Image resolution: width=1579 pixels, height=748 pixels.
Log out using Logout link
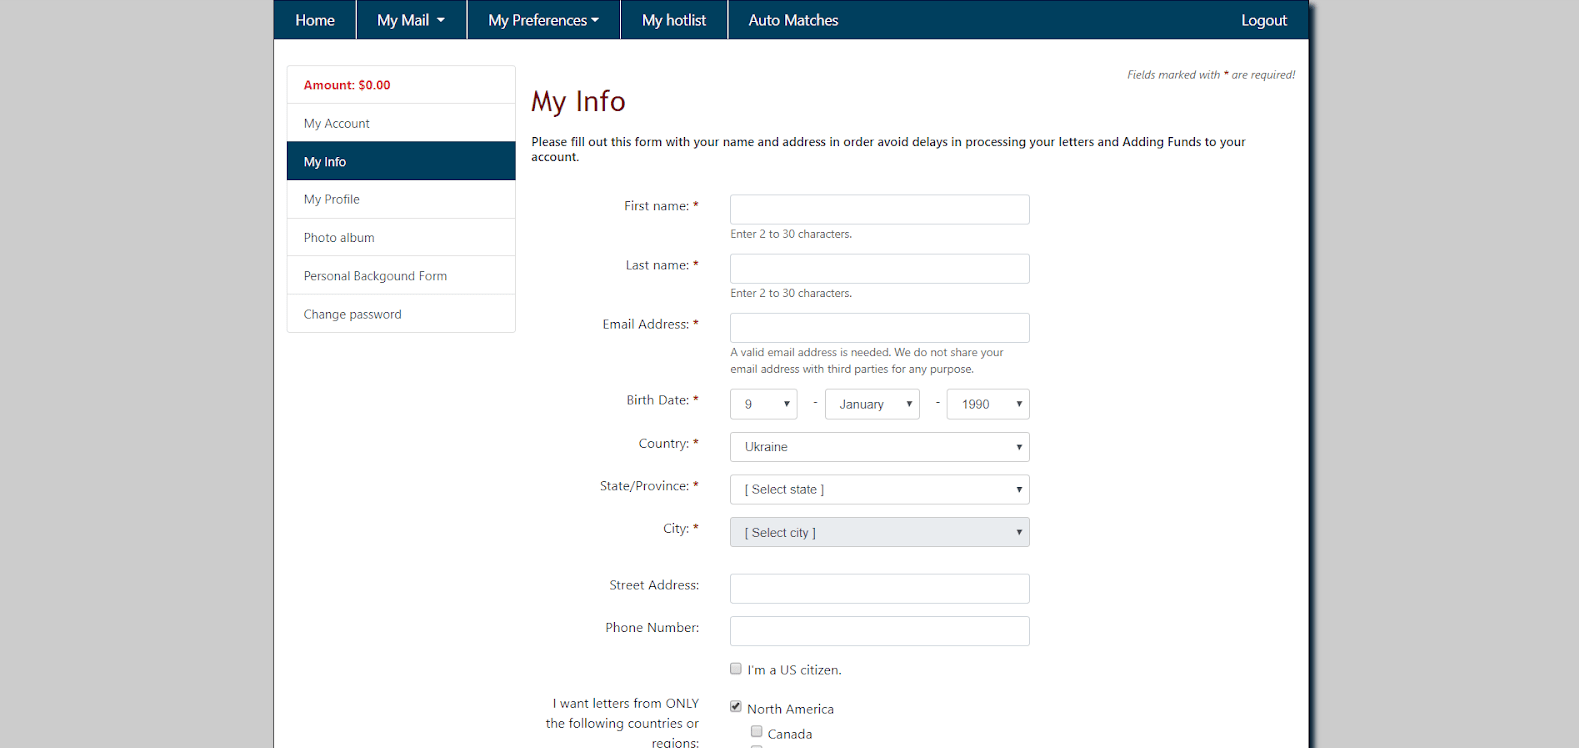coord(1264,20)
